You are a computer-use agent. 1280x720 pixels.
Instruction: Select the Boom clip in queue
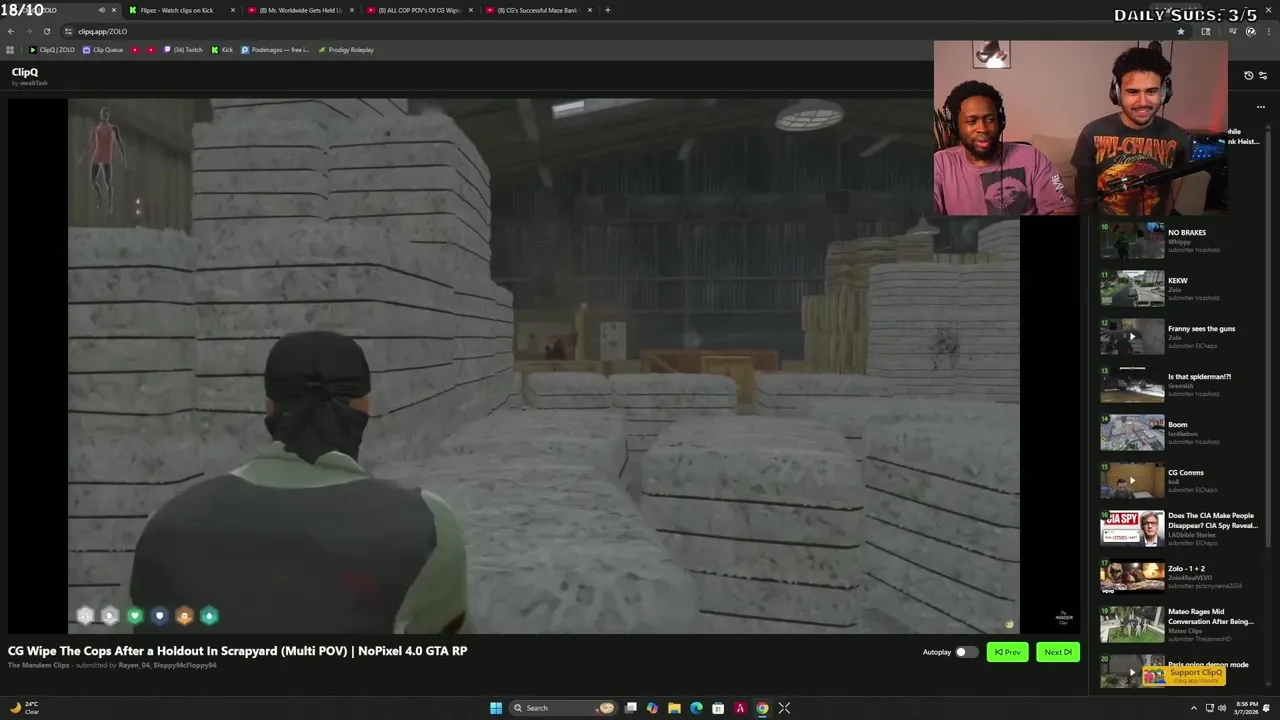[x=1178, y=433]
